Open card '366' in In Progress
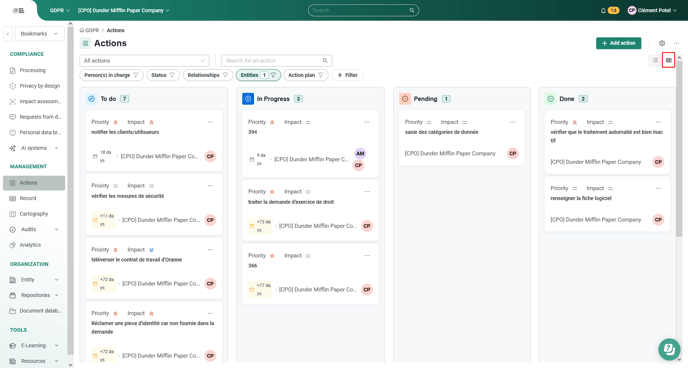This screenshot has height=368, width=688. pos(310,275)
